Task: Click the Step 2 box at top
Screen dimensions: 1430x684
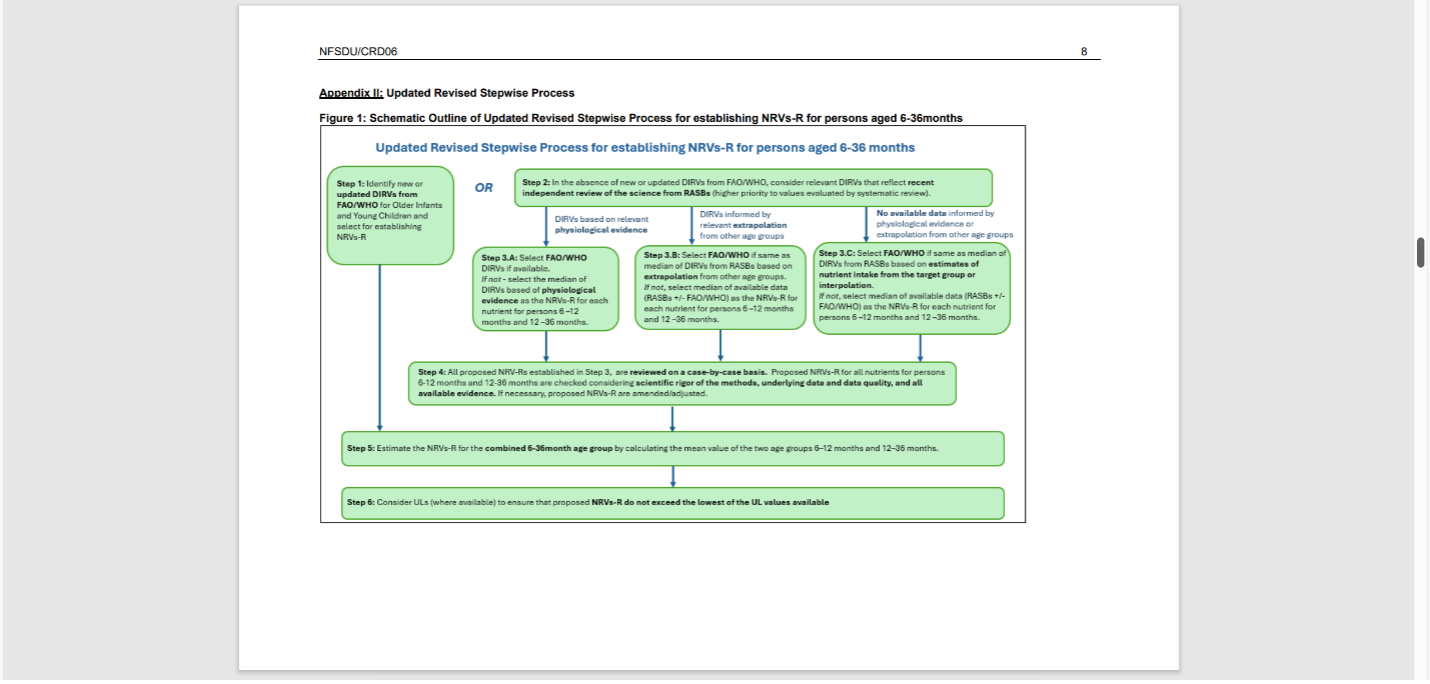Action: (x=753, y=188)
